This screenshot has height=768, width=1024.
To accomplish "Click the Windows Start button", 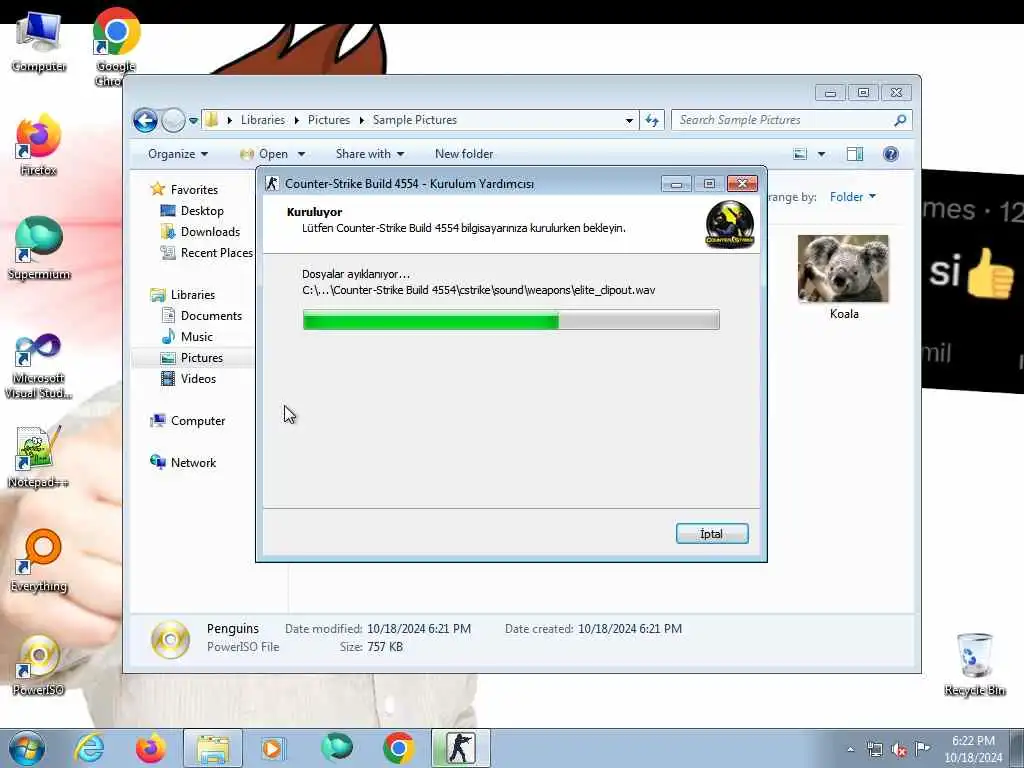I will coord(27,748).
